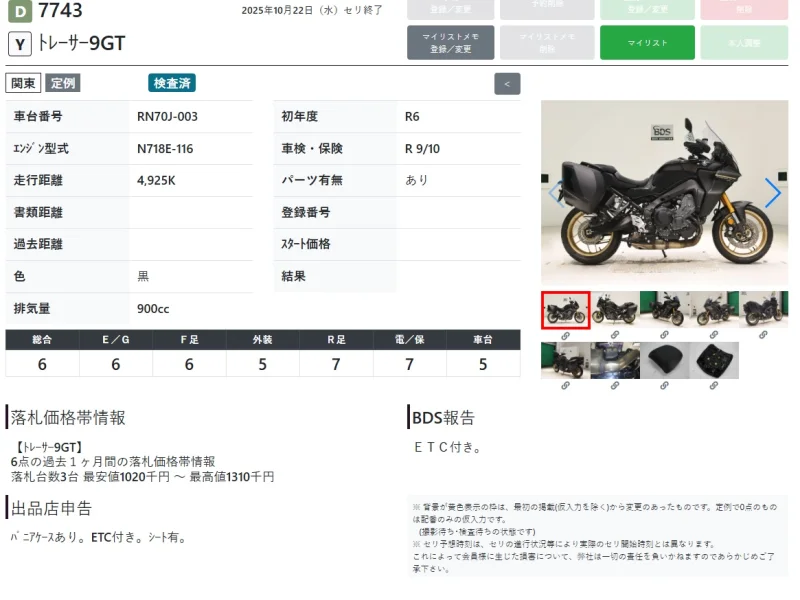Click mileage value 4,925K

156,181
